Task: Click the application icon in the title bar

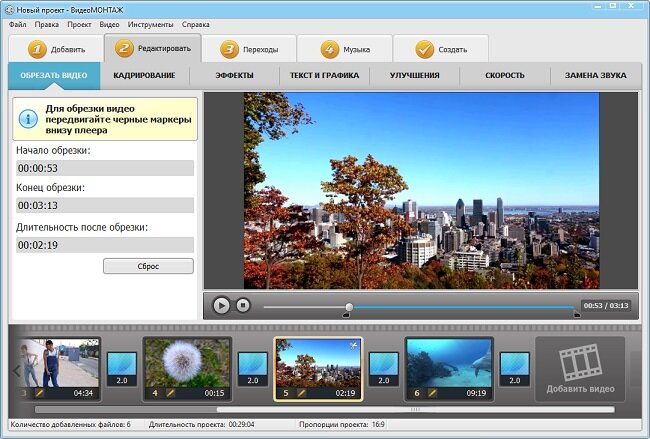Action: pos(9,9)
